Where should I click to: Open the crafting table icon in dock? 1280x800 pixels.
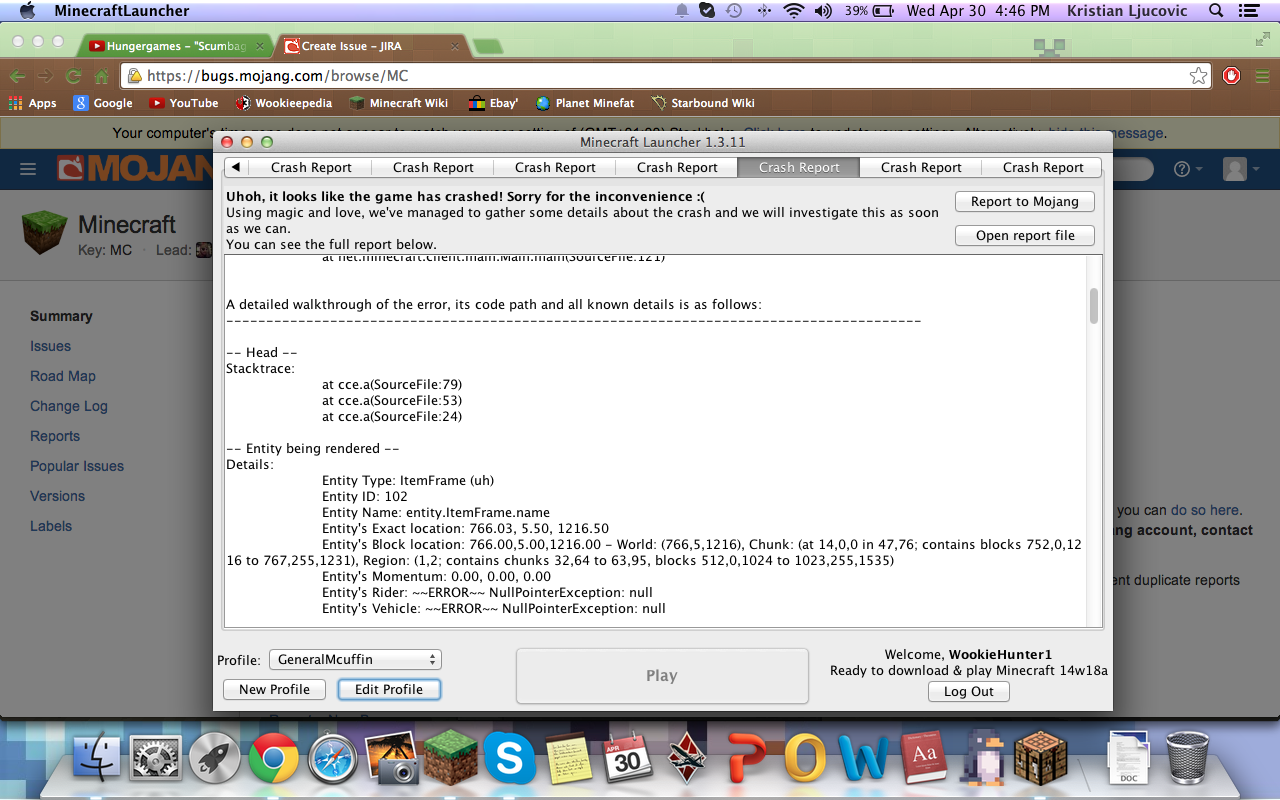[1041, 757]
